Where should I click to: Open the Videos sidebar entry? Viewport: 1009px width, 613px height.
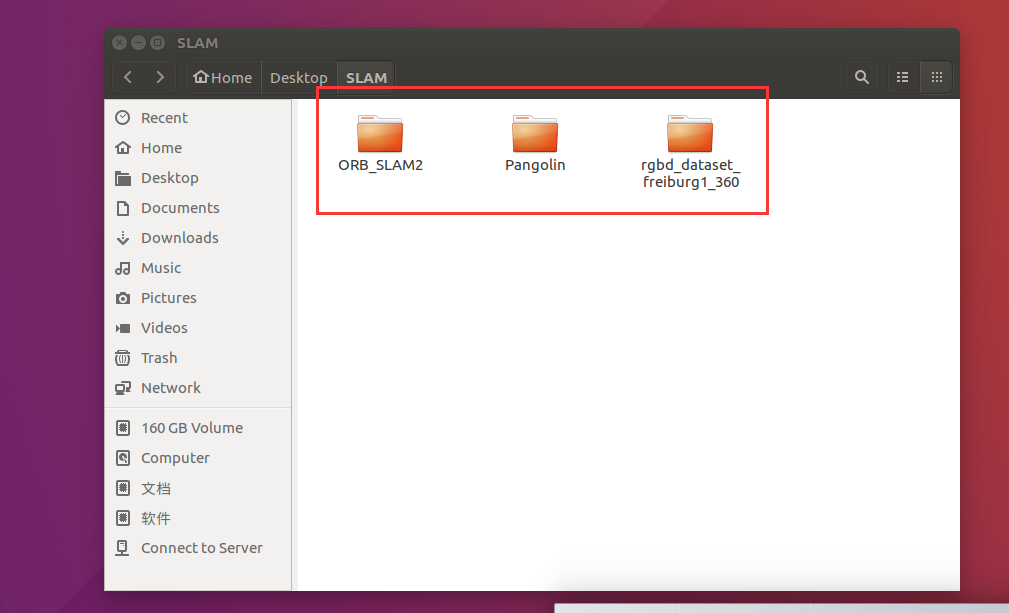tap(164, 328)
